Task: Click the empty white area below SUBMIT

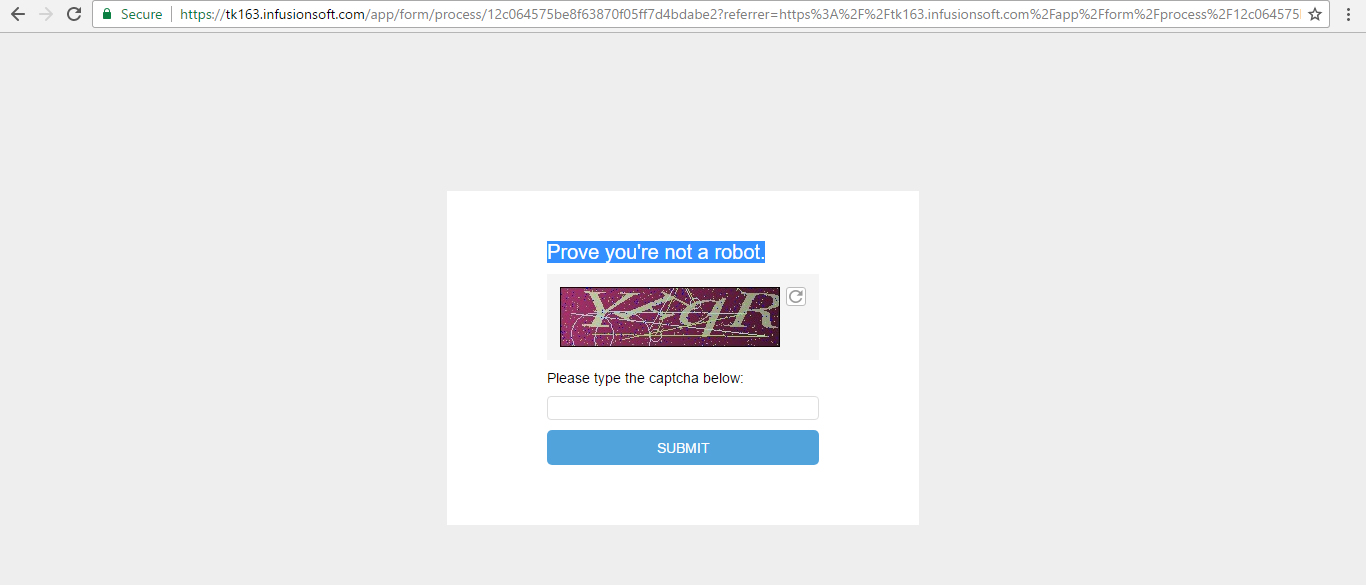Action: 683,495
